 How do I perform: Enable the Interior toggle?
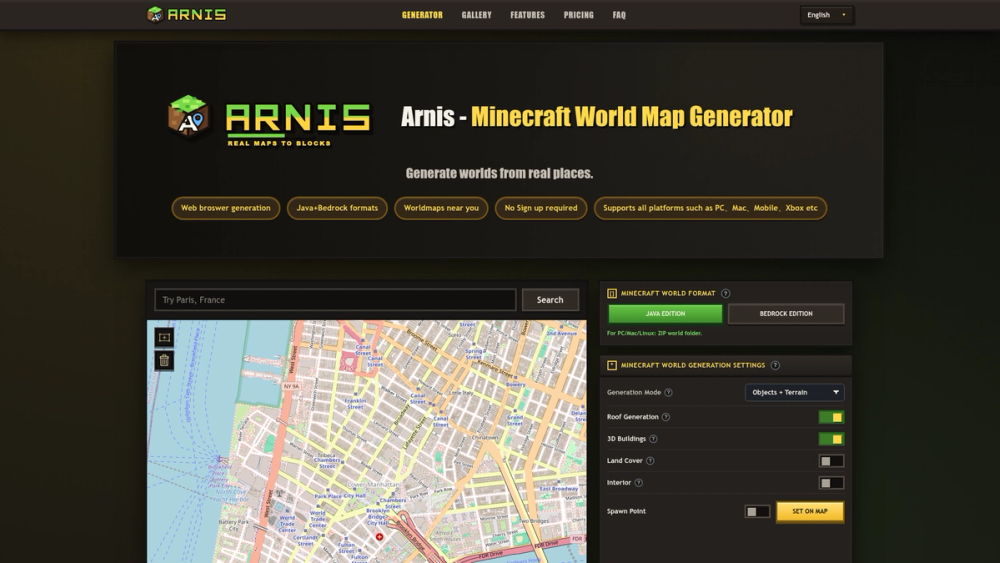[x=831, y=483]
